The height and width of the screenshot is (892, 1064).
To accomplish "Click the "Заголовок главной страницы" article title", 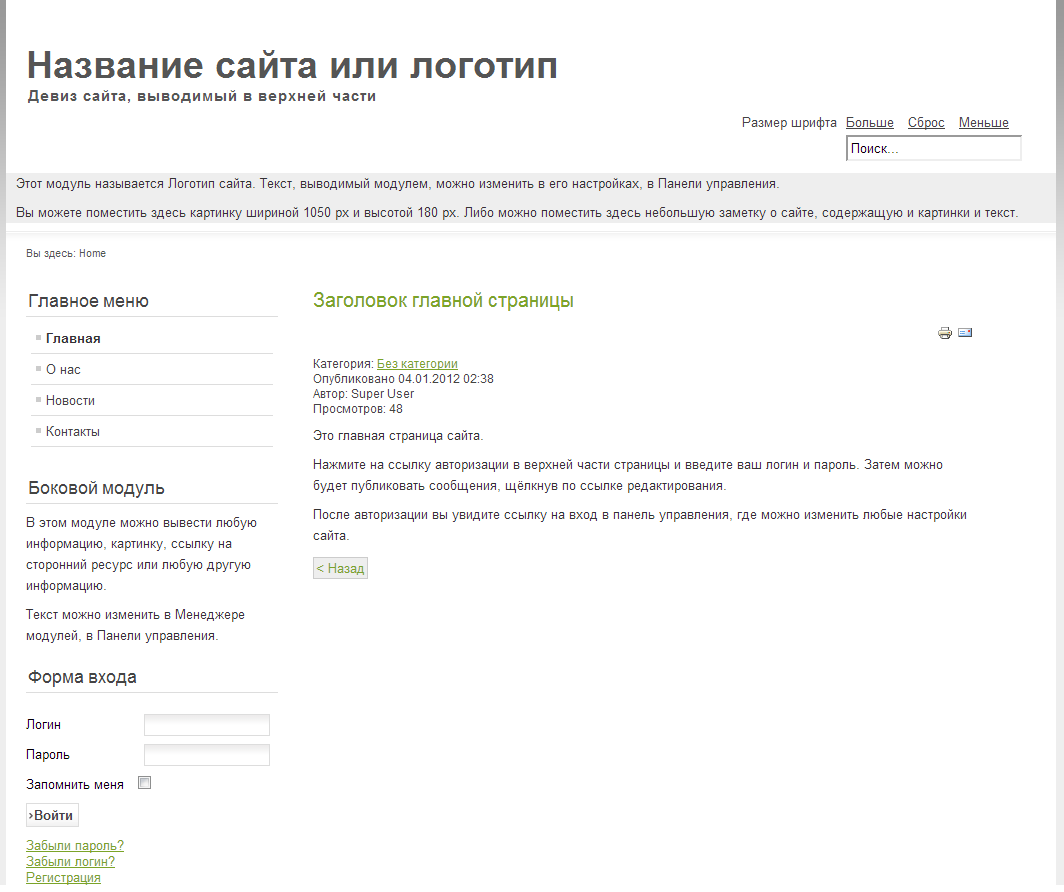I will coord(443,301).
